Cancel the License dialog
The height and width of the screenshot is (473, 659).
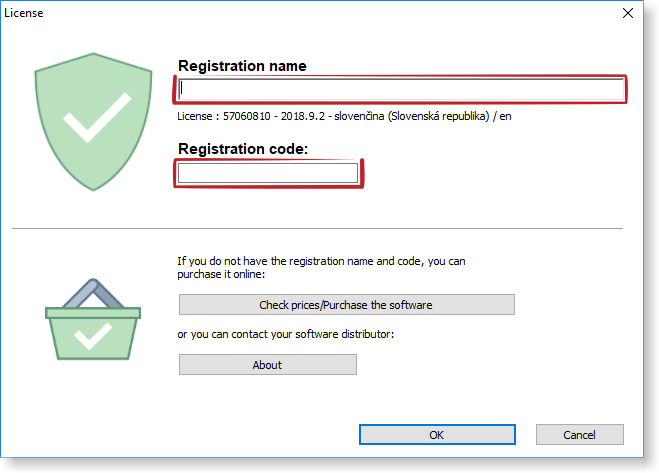point(579,435)
